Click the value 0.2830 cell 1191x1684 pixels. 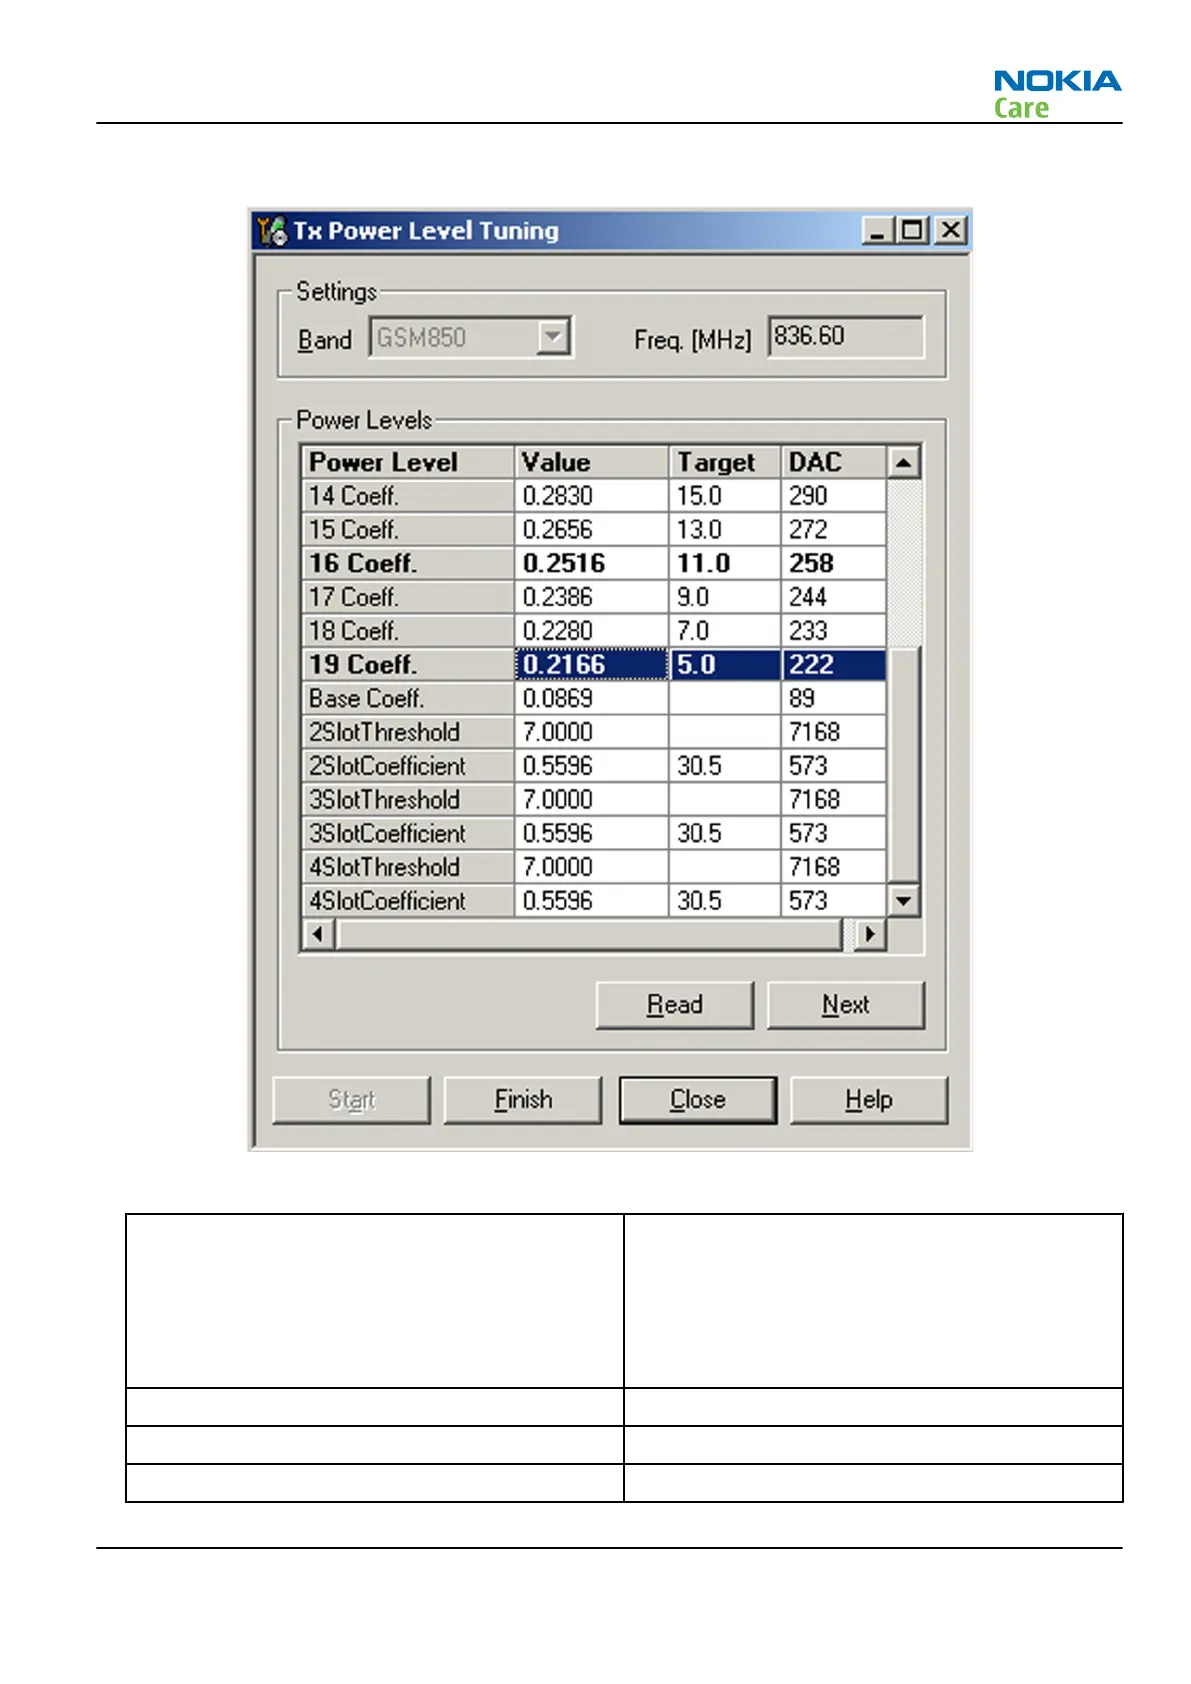pyautogui.click(x=591, y=496)
